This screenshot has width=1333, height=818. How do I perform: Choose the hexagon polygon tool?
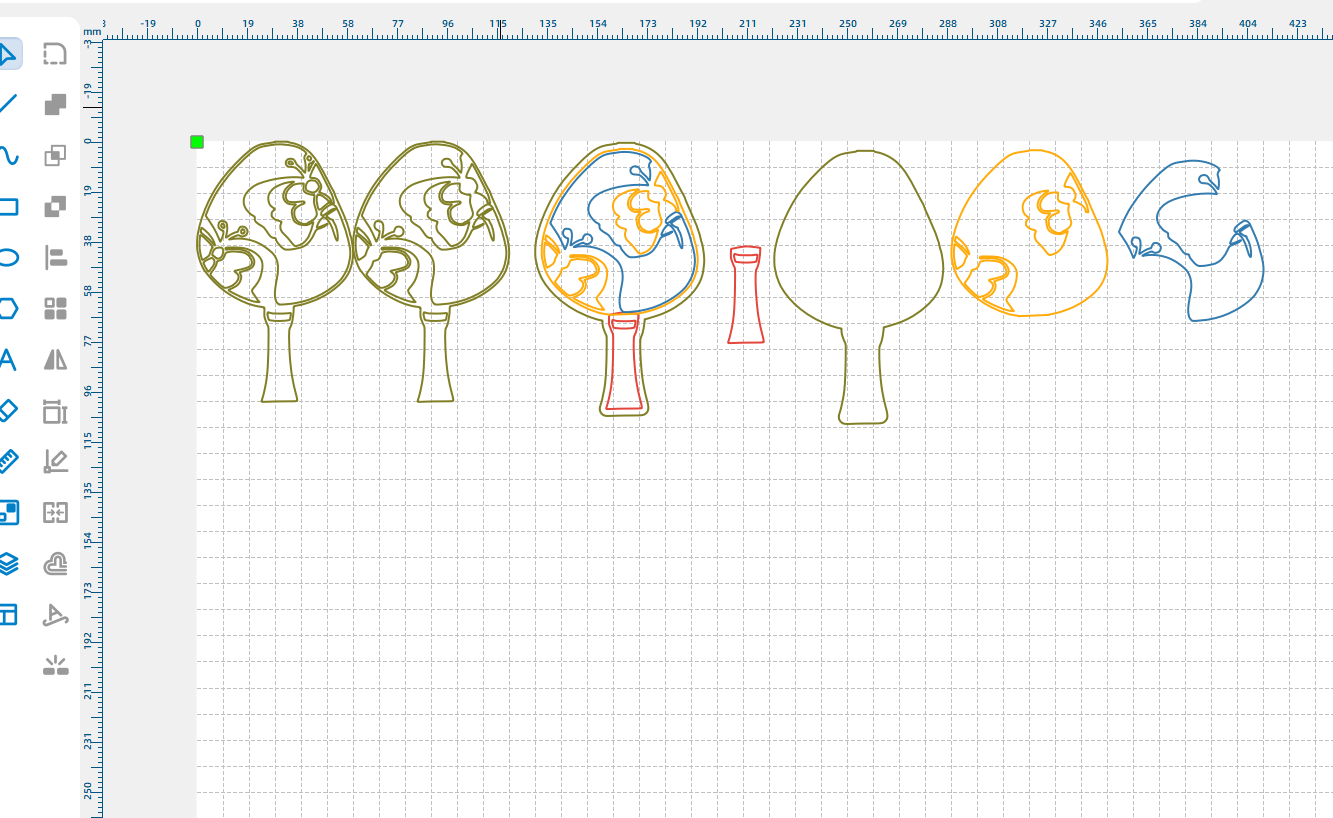click(7, 308)
